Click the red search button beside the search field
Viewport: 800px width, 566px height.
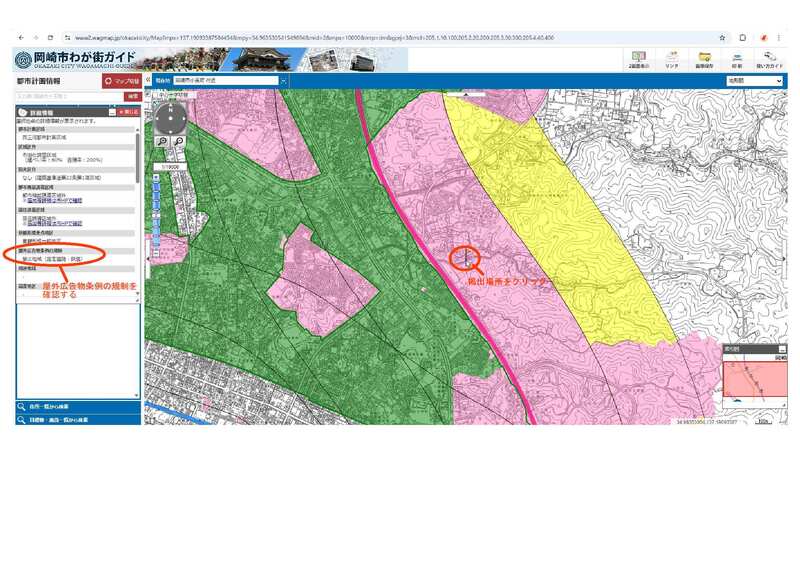click(x=132, y=96)
